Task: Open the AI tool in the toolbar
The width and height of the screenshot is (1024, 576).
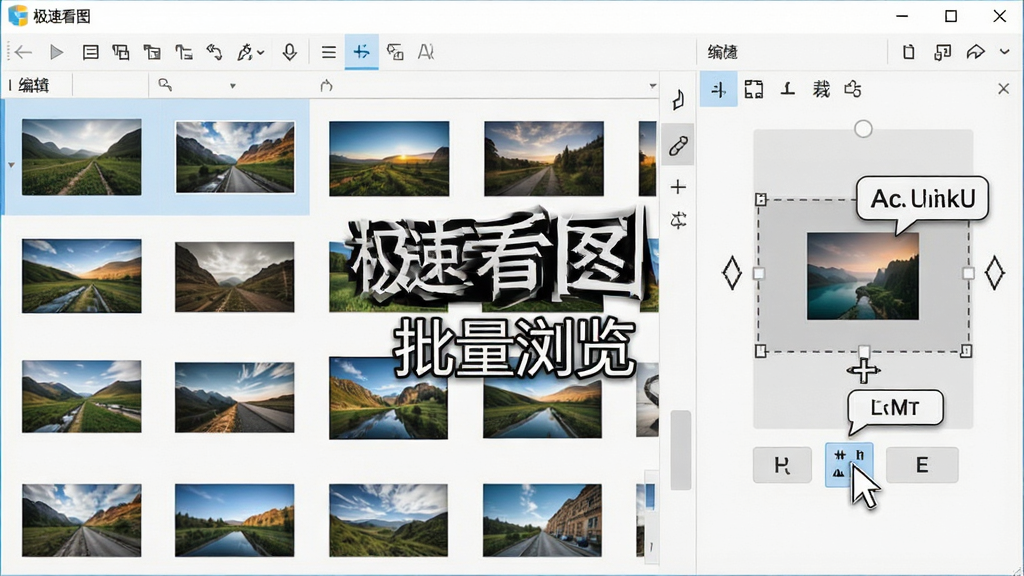Action: pyautogui.click(x=426, y=52)
